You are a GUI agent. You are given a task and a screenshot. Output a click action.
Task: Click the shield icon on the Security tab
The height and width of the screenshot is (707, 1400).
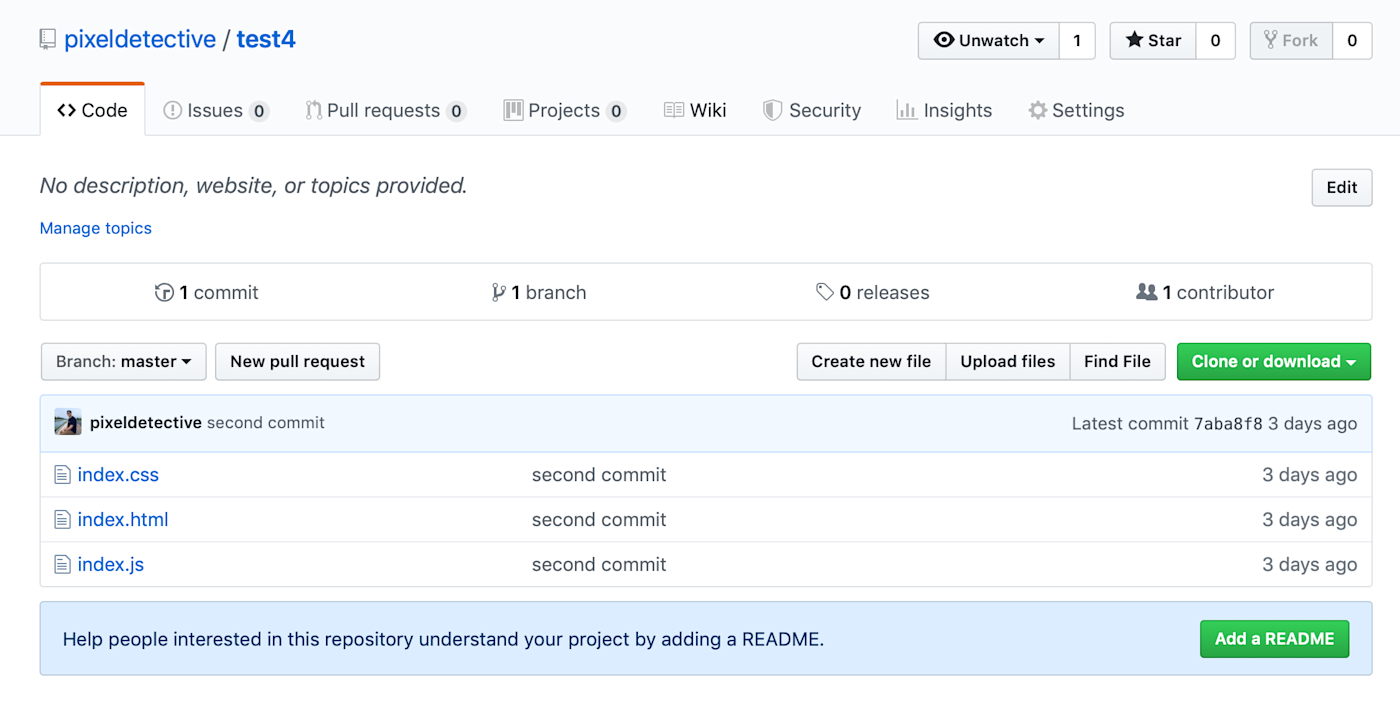772,110
